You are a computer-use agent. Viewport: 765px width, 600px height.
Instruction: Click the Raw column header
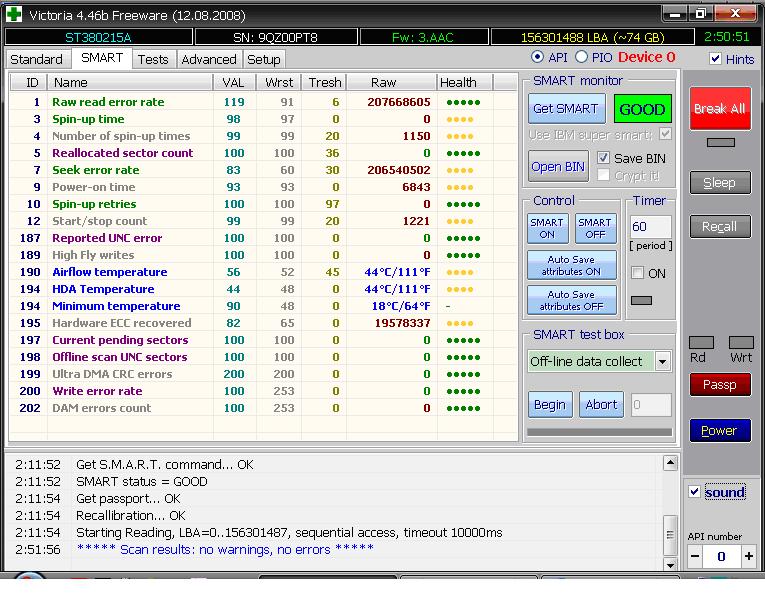(x=391, y=82)
